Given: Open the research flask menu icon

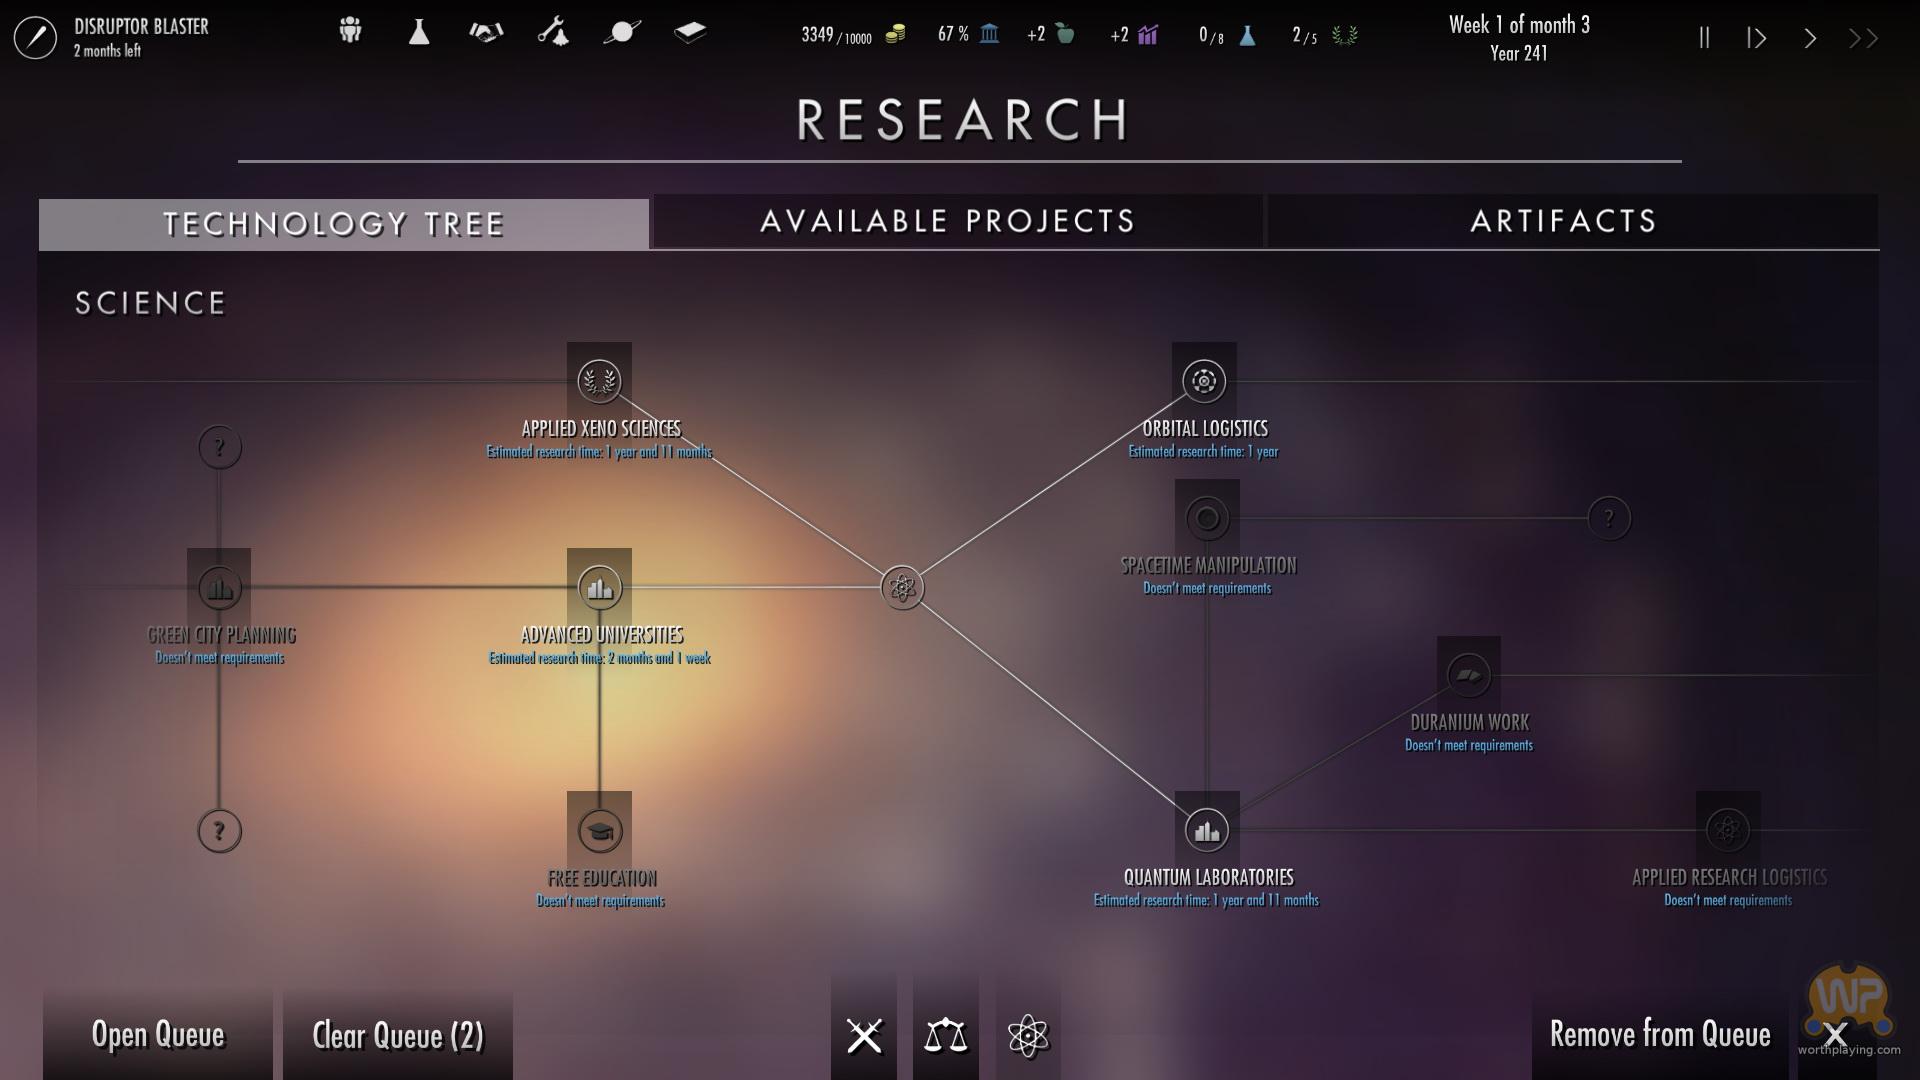Looking at the screenshot, I should 418,32.
